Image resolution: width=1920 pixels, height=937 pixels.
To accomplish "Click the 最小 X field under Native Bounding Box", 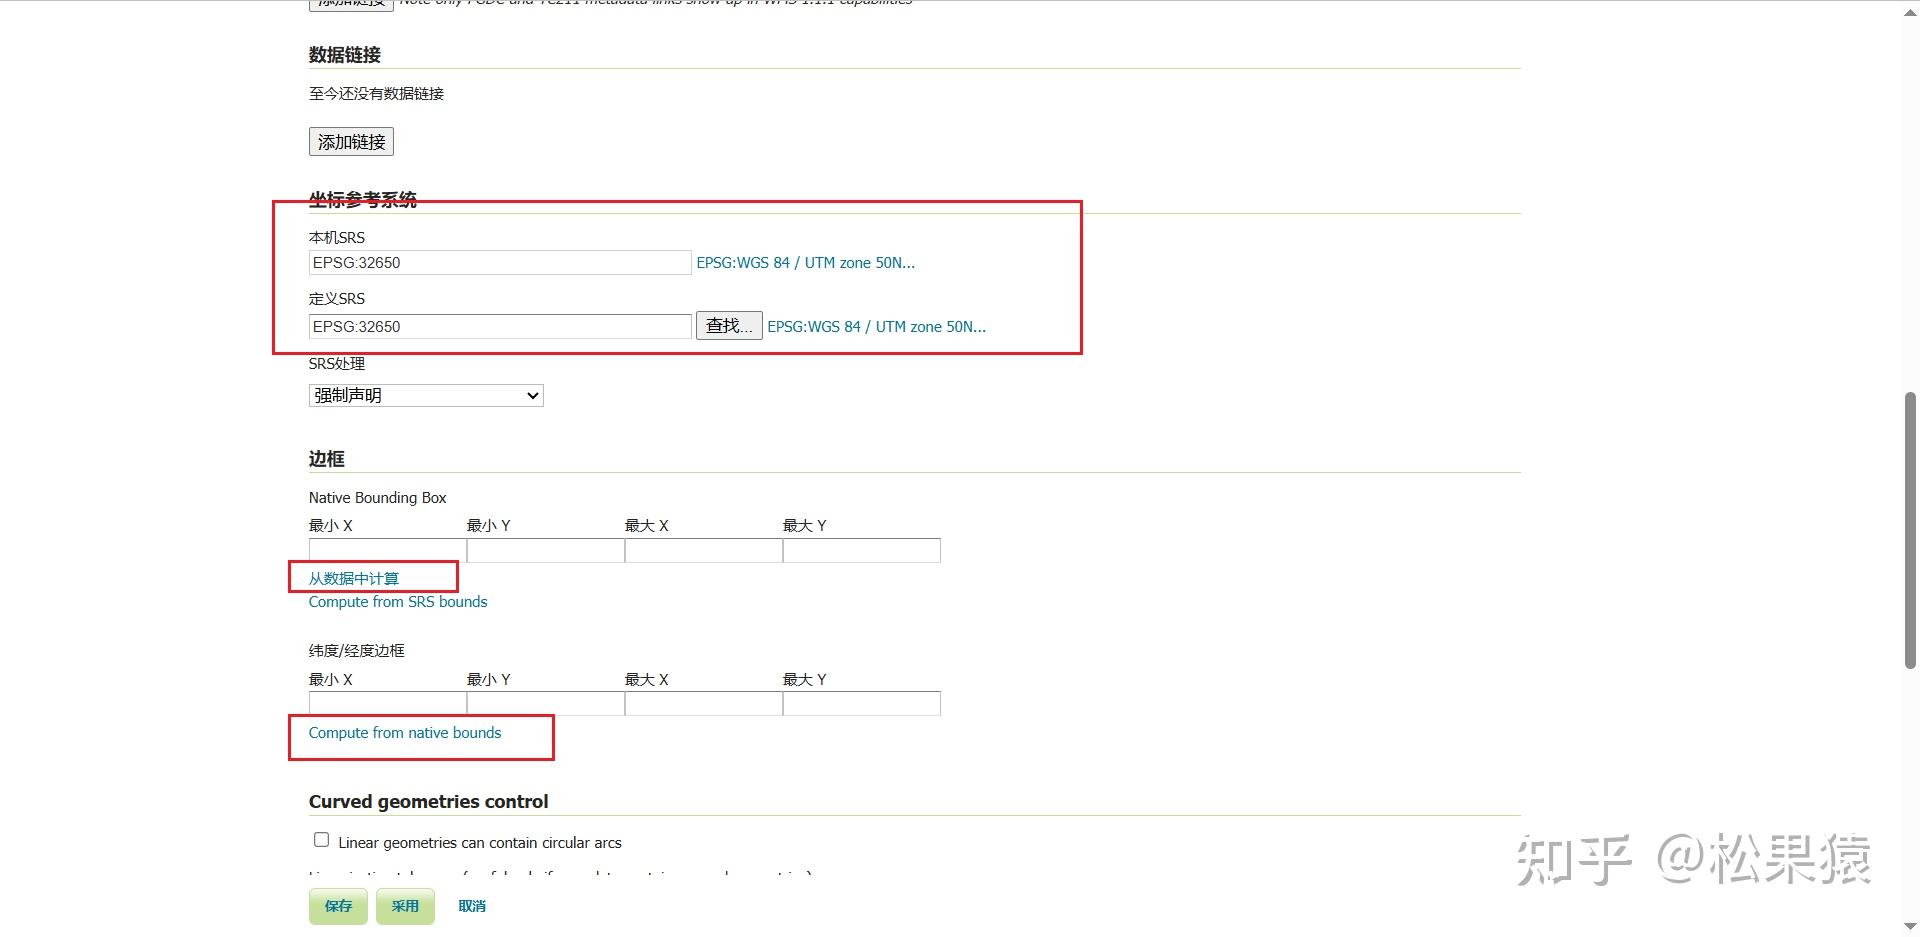I will (x=386, y=550).
